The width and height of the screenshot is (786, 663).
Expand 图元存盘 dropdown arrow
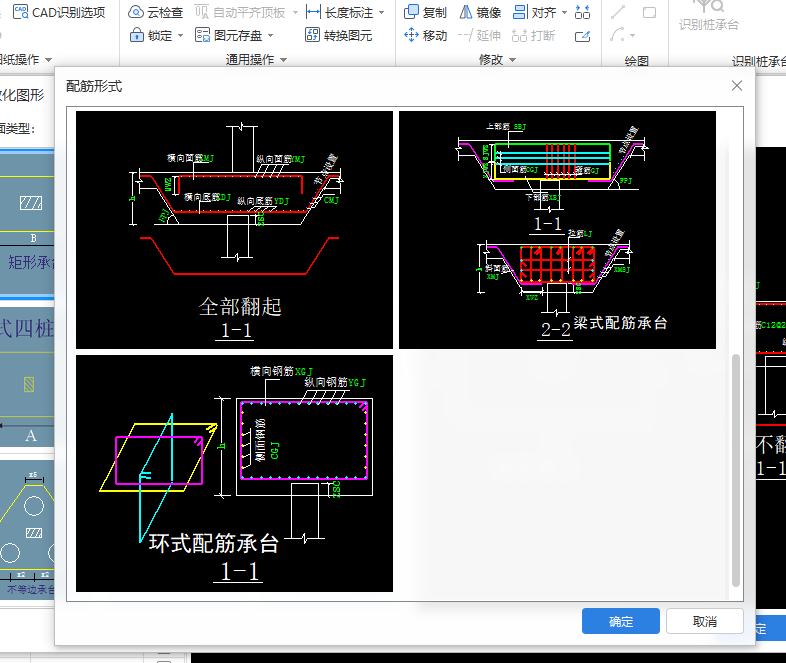(271, 36)
